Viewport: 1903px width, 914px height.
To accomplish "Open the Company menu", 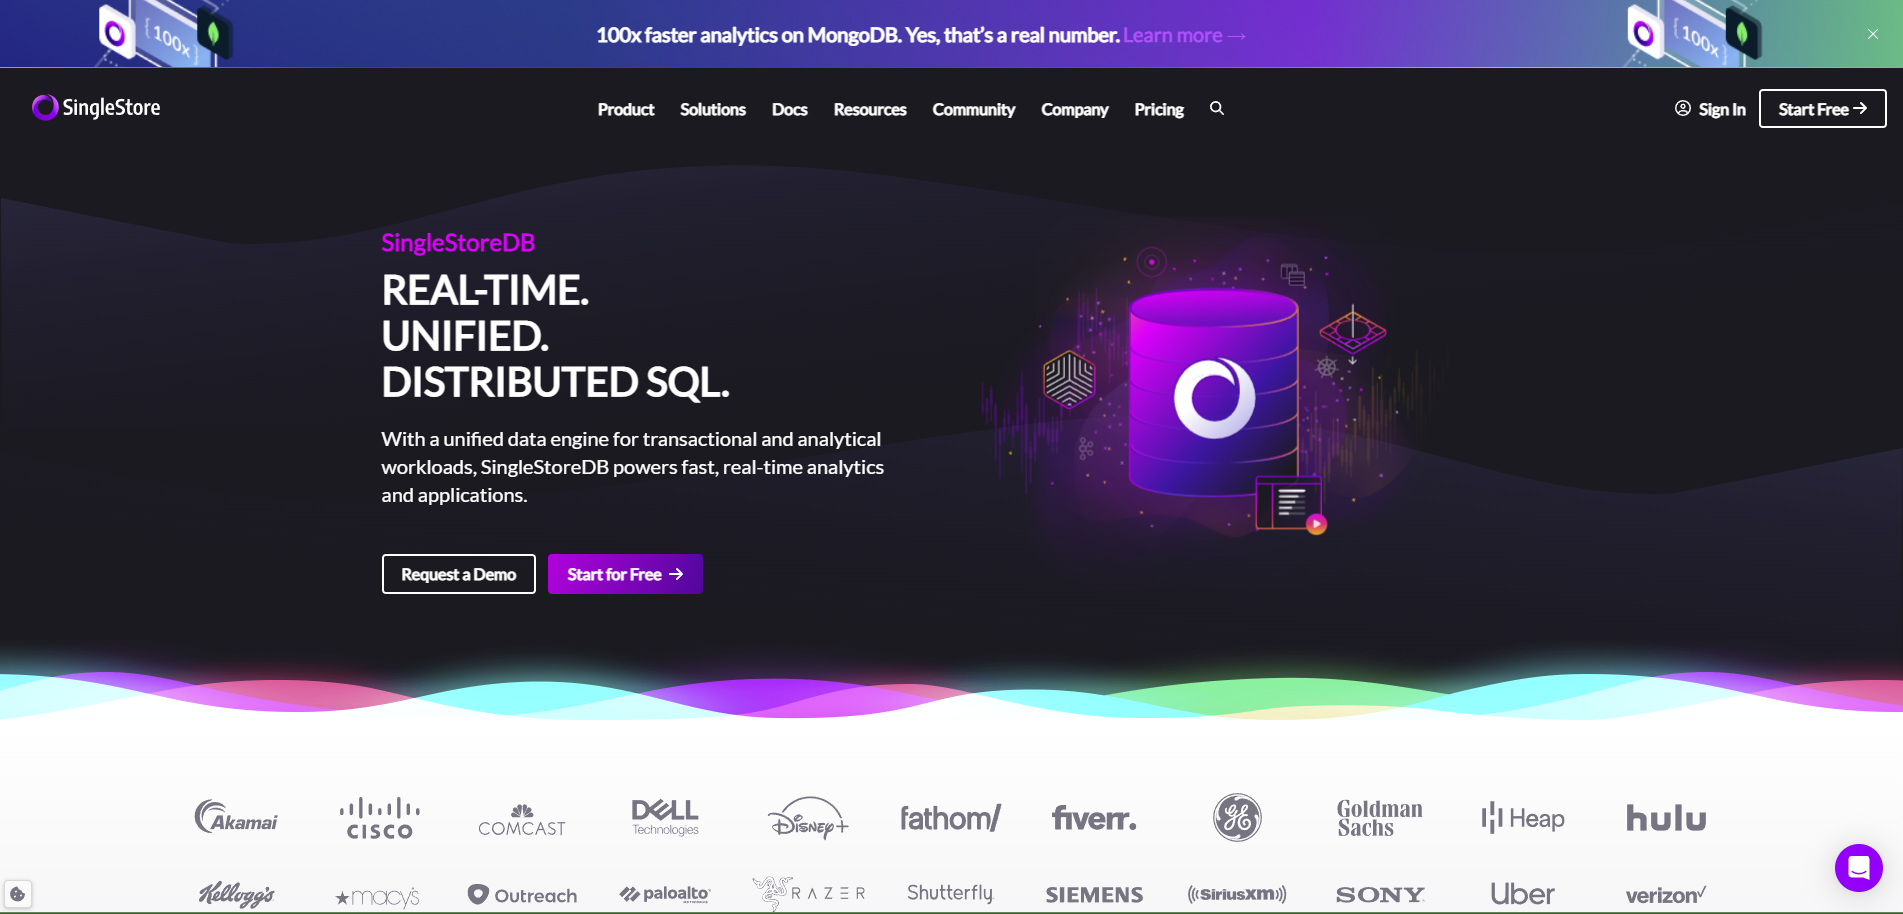I will coord(1075,109).
